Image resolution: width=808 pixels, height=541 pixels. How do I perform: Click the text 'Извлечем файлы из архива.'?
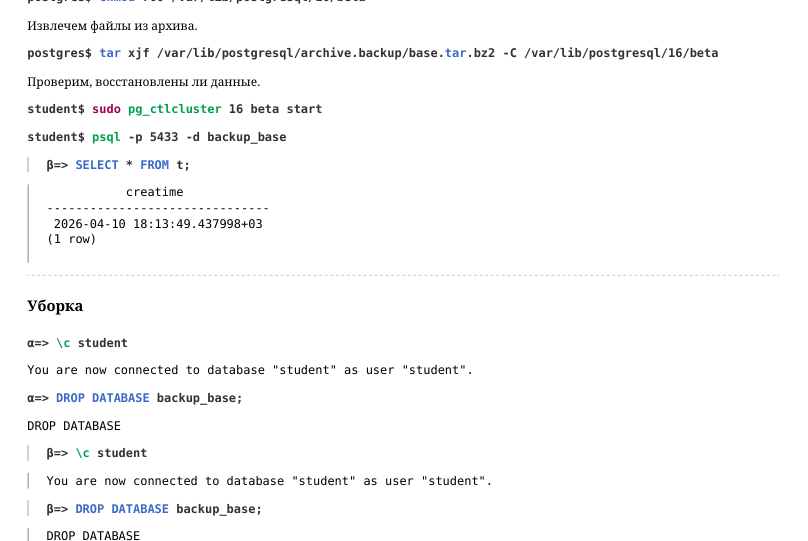click(112, 26)
